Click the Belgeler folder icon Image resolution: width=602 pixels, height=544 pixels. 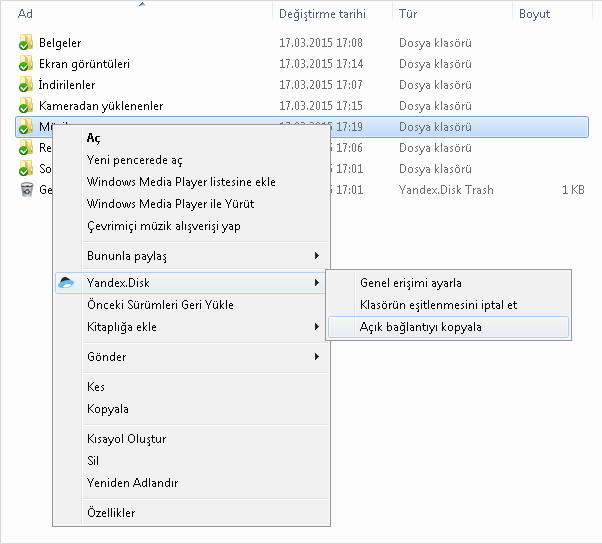coord(26,42)
